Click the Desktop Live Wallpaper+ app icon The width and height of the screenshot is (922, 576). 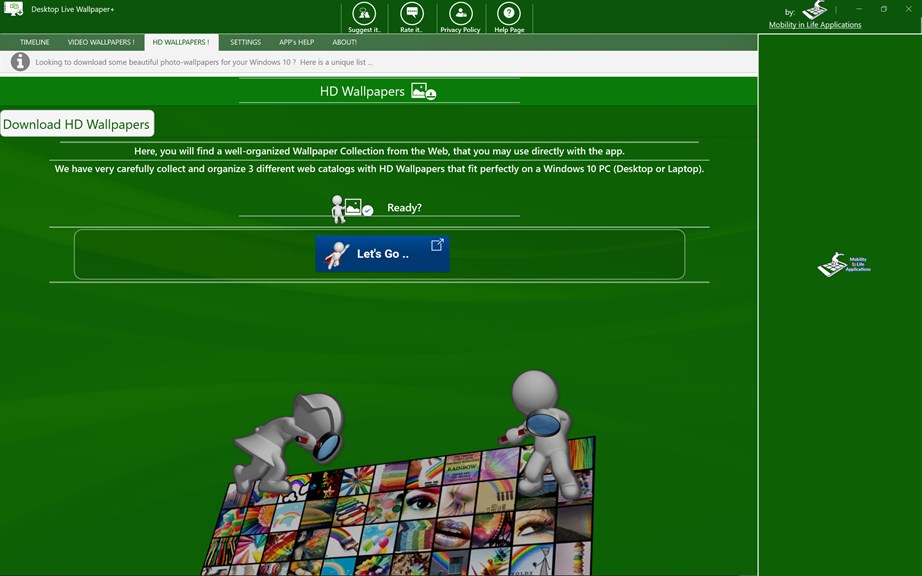[13, 9]
